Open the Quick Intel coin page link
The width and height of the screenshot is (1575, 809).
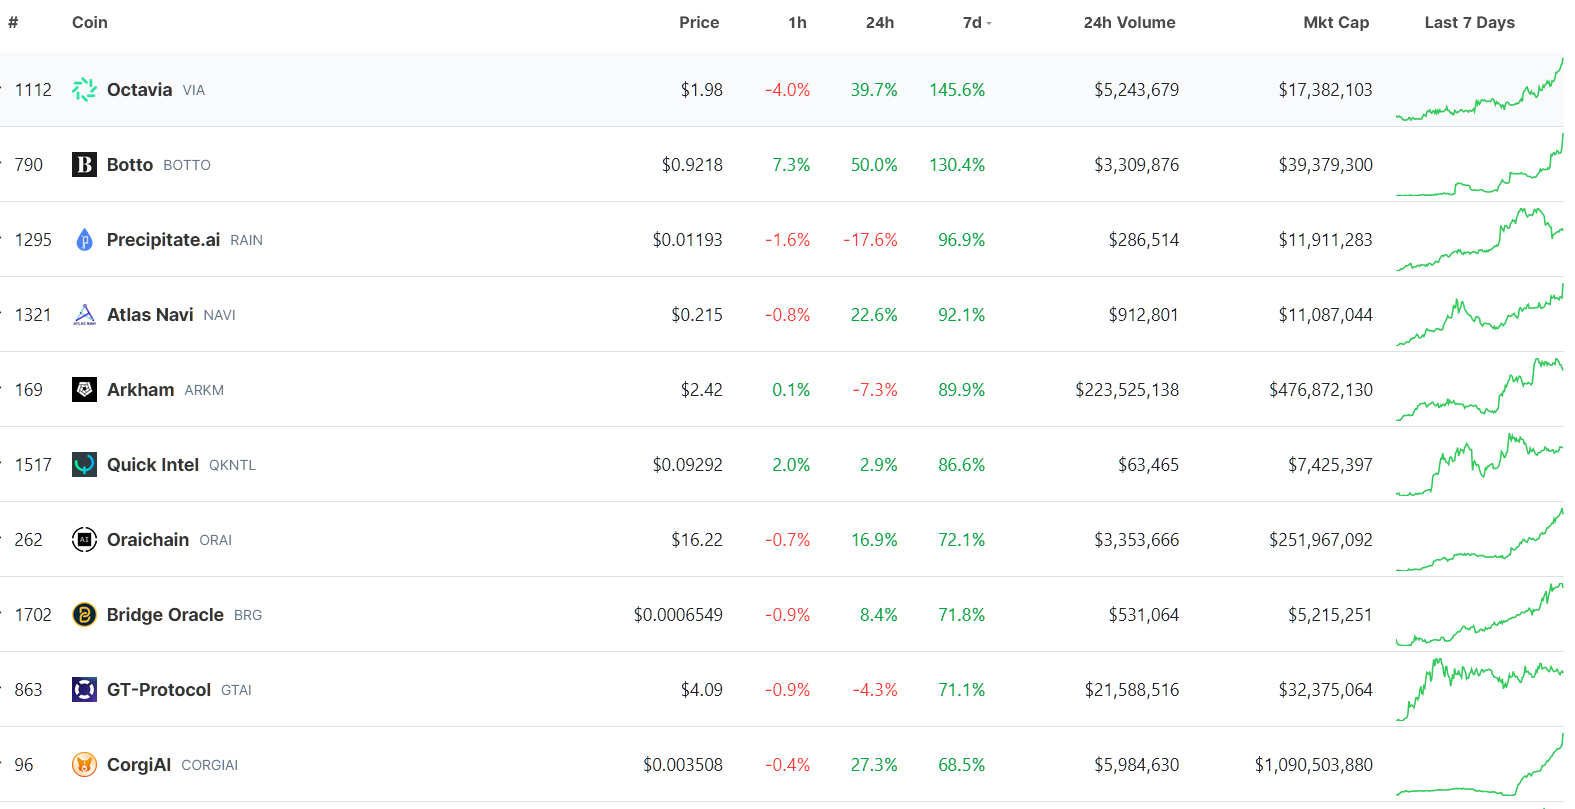[x=153, y=465]
